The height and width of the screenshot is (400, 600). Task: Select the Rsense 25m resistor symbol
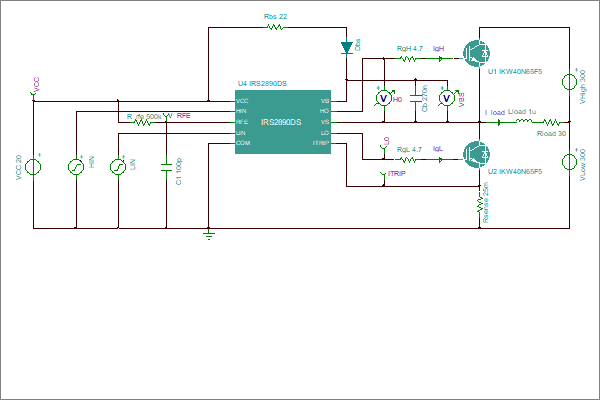click(479, 204)
